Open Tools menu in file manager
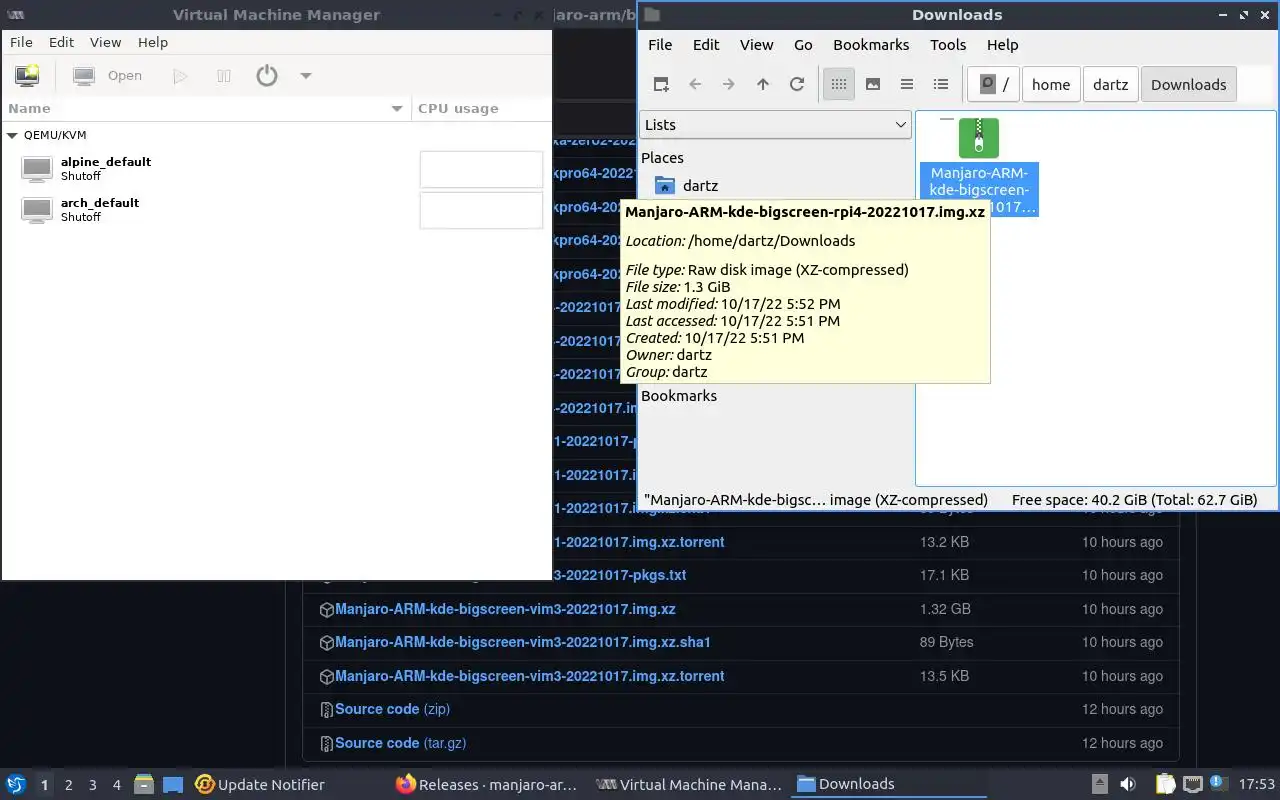 coord(948,44)
